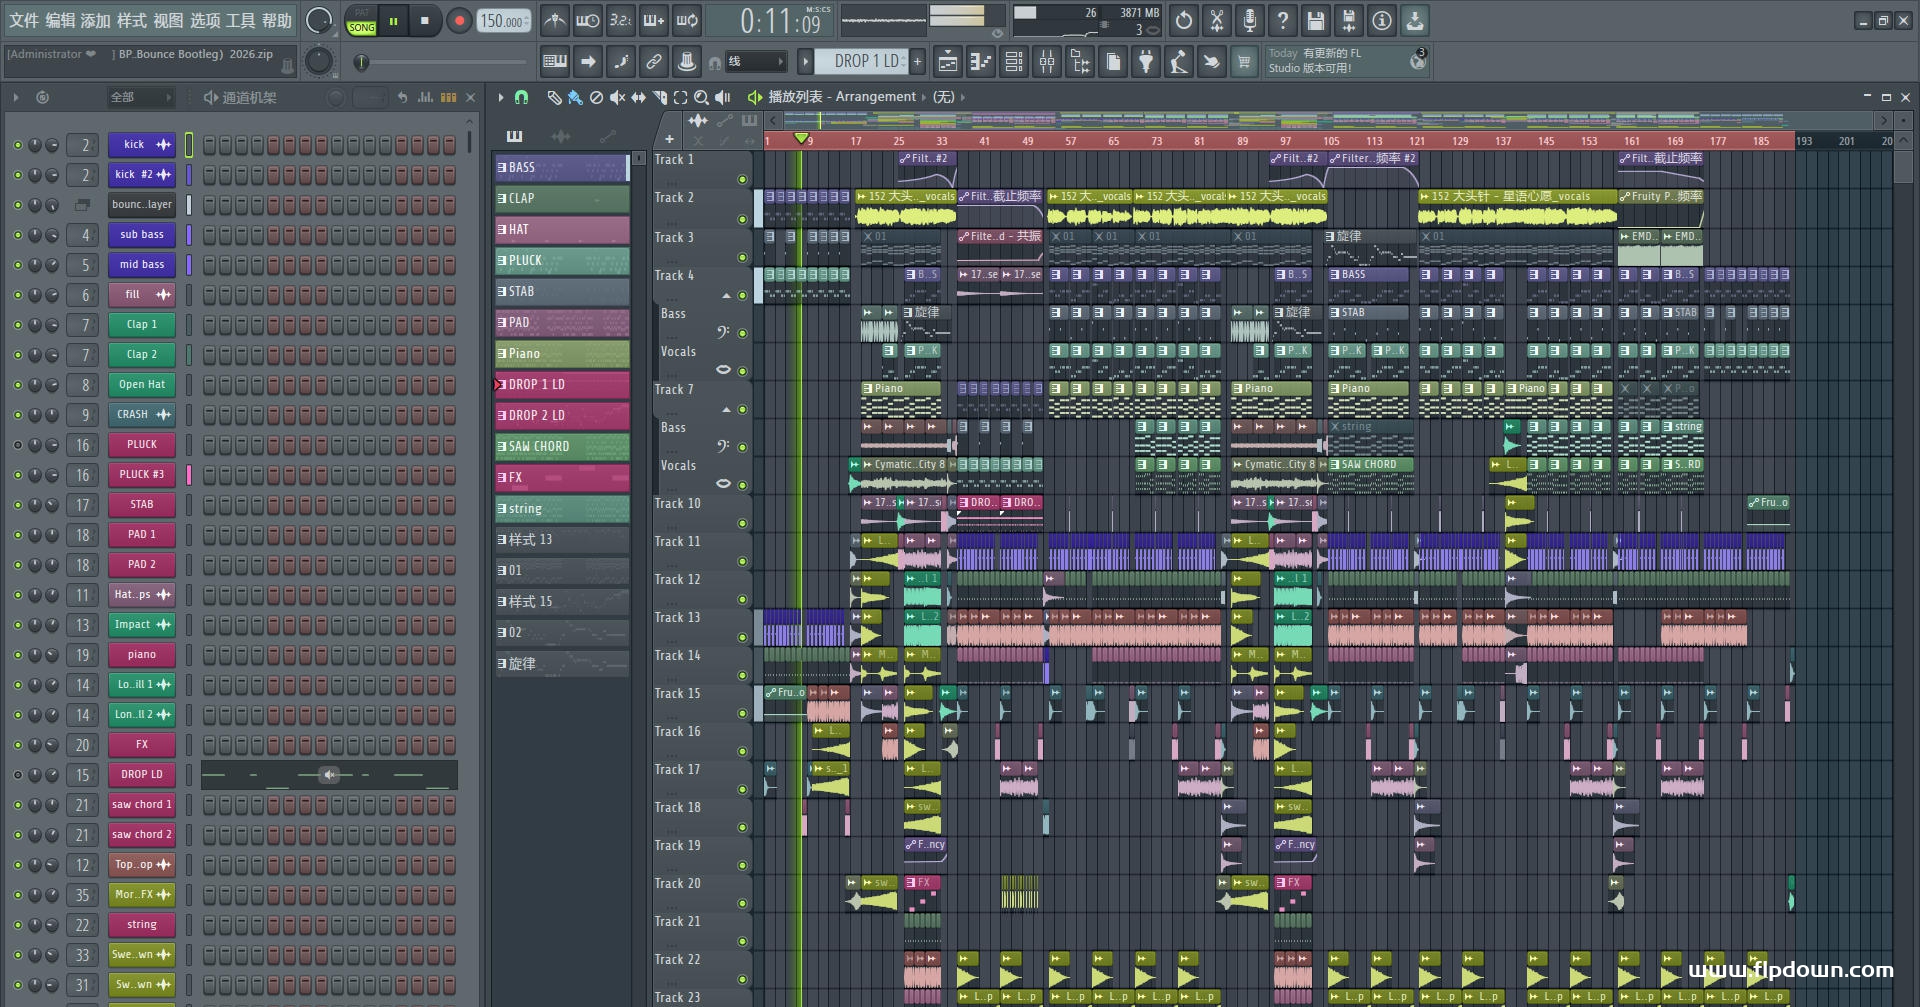1920x1007 pixels.
Task: Enable the recording countdown icon
Action: tap(621, 20)
